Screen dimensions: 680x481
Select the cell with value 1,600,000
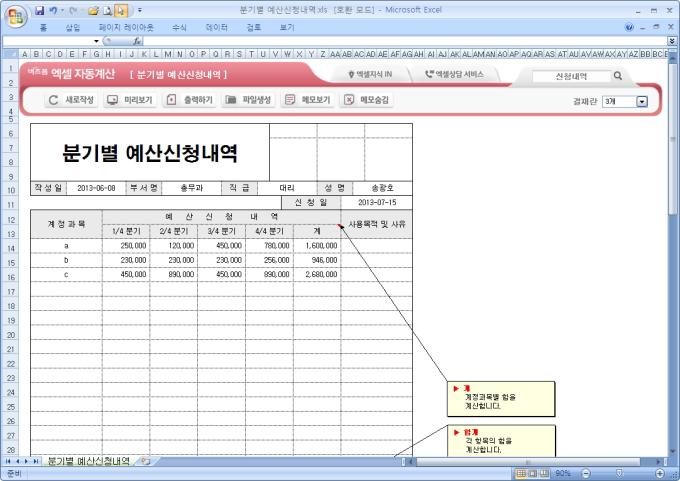coord(317,246)
